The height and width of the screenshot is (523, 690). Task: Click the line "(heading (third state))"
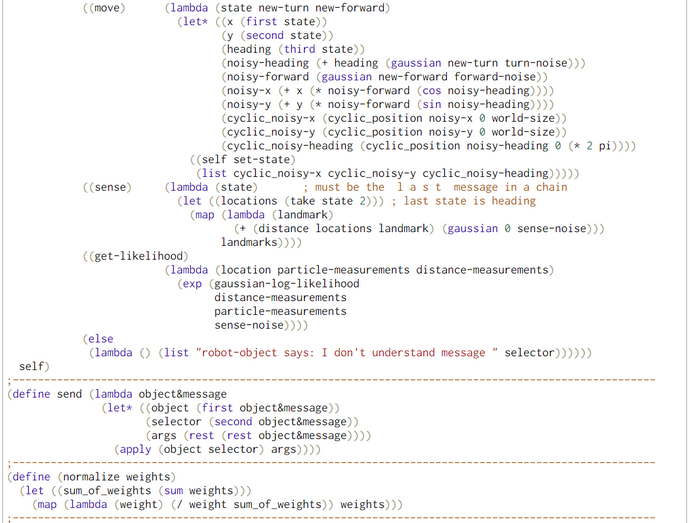coord(294,49)
